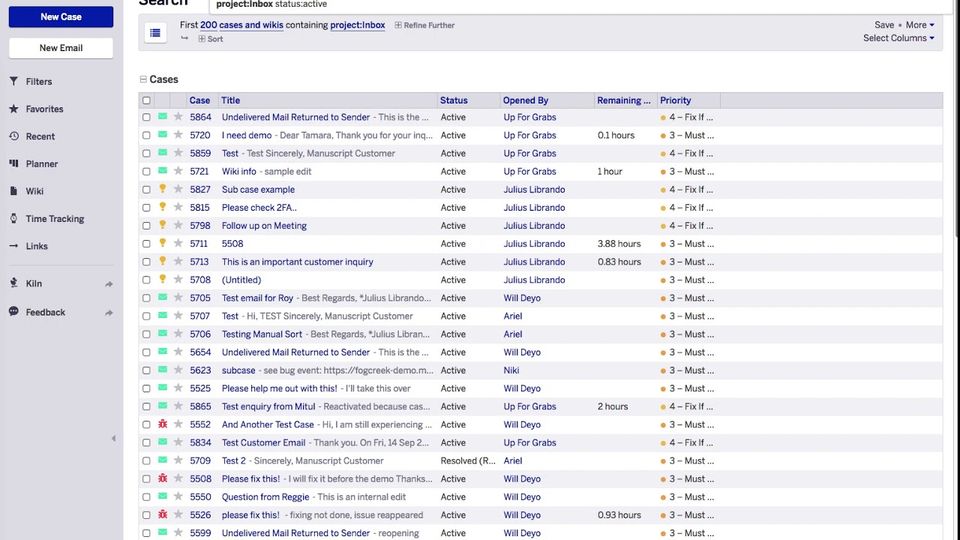Collapse the Cases section
The image size is (960, 540).
143,80
